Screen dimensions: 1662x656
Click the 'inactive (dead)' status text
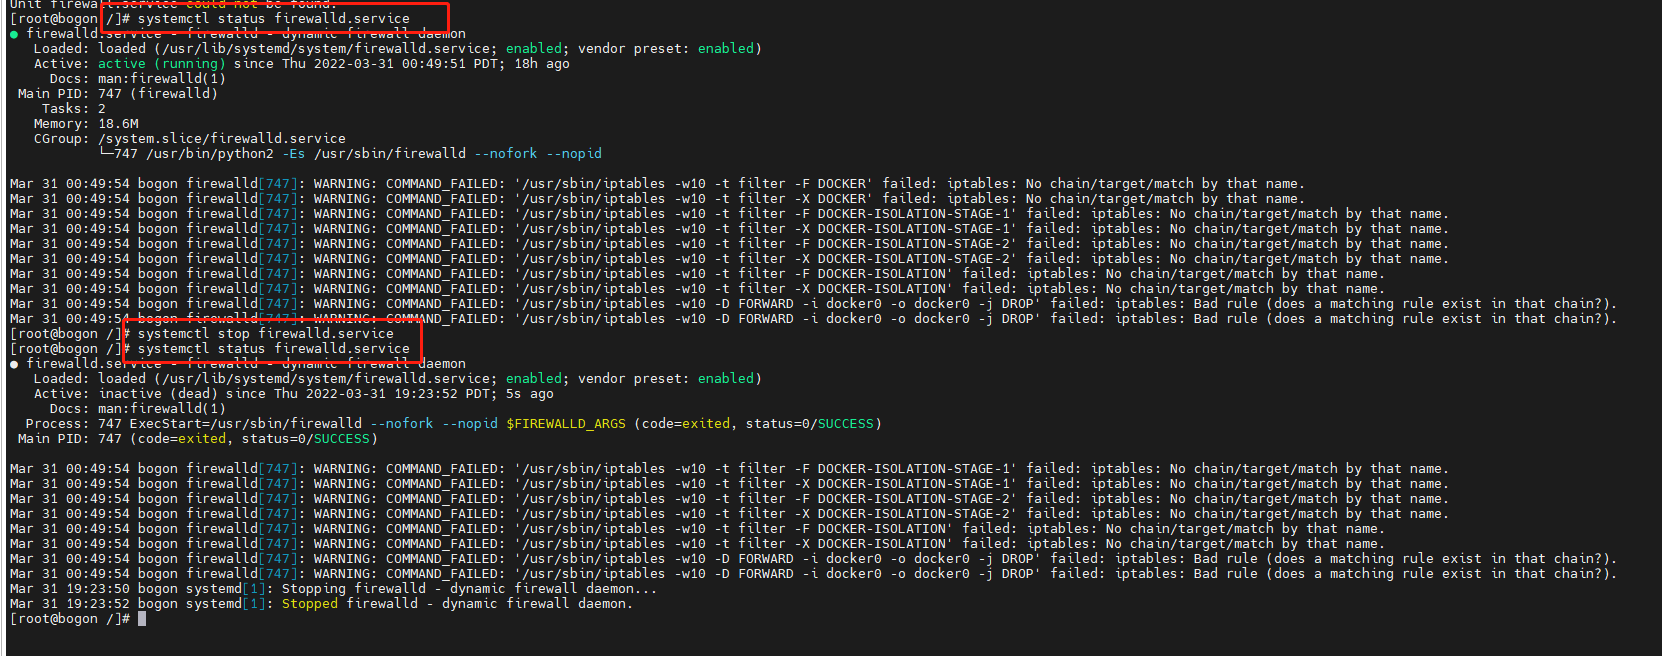pos(157,394)
